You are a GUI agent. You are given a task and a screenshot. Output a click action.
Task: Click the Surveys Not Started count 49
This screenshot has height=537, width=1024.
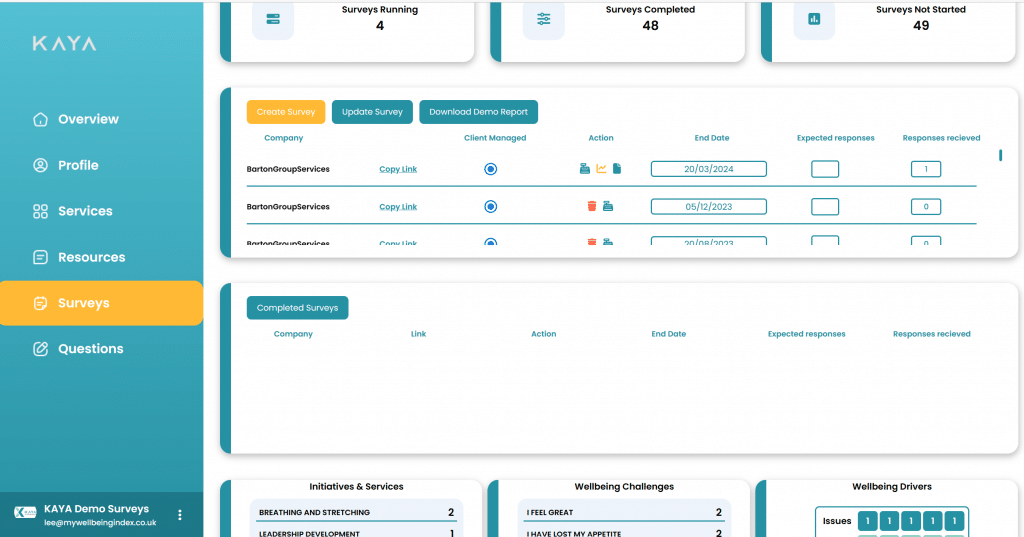(x=921, y=25)
